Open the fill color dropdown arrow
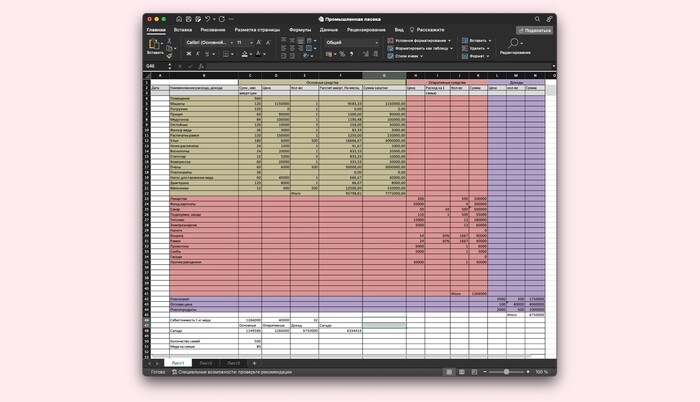Screen dimensions: 700x402 point(251,54)
